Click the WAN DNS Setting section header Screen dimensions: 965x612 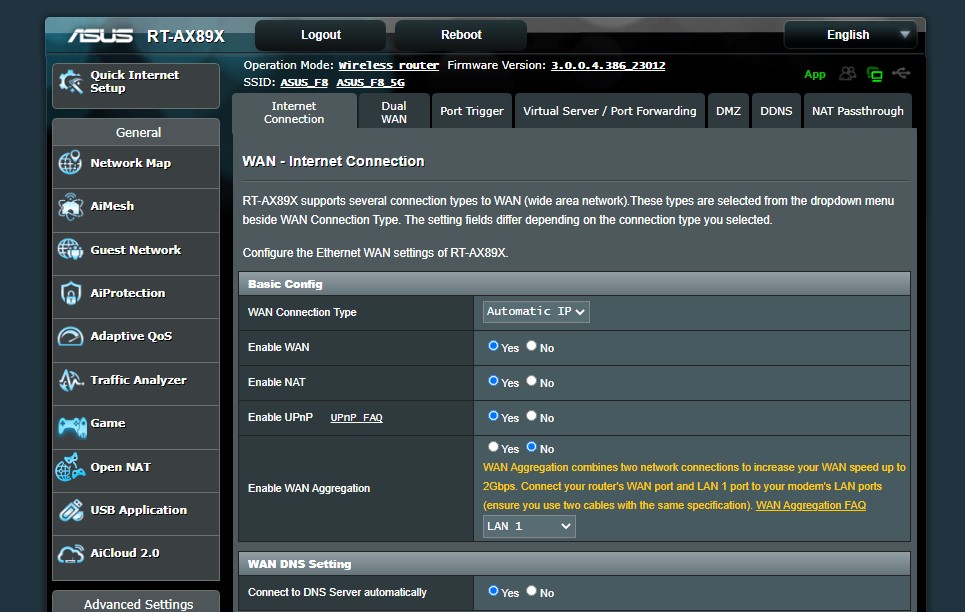pos(574,564)
